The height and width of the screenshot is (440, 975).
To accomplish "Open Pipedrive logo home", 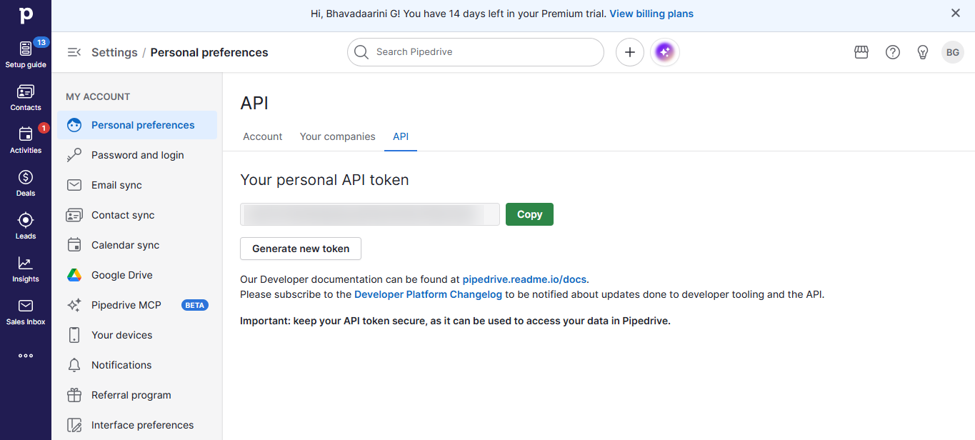I will [25, 16].
